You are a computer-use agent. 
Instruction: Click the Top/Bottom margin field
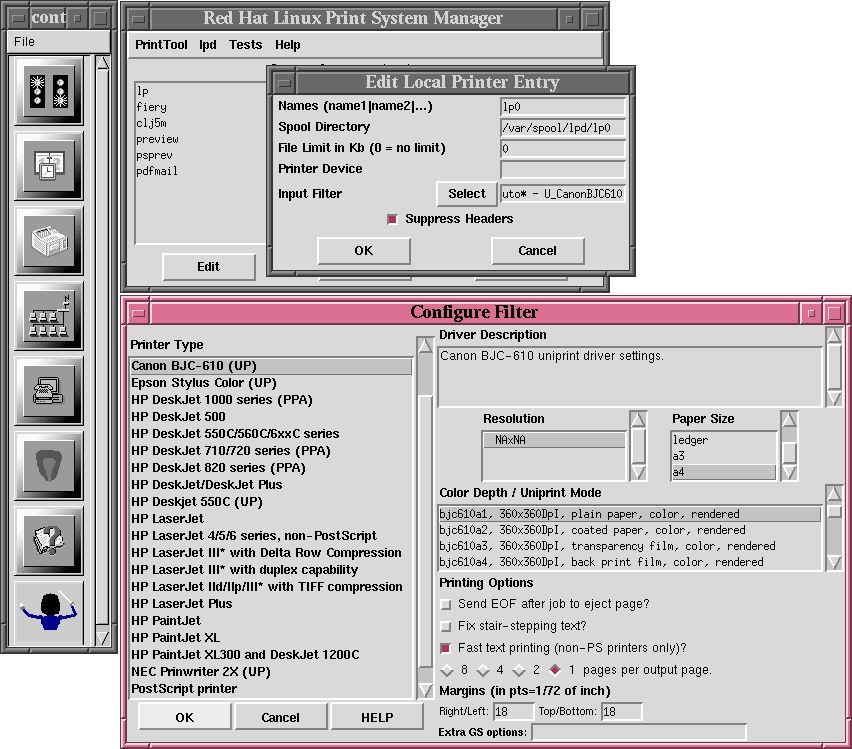pyautogui.click(x=622, y=711)
